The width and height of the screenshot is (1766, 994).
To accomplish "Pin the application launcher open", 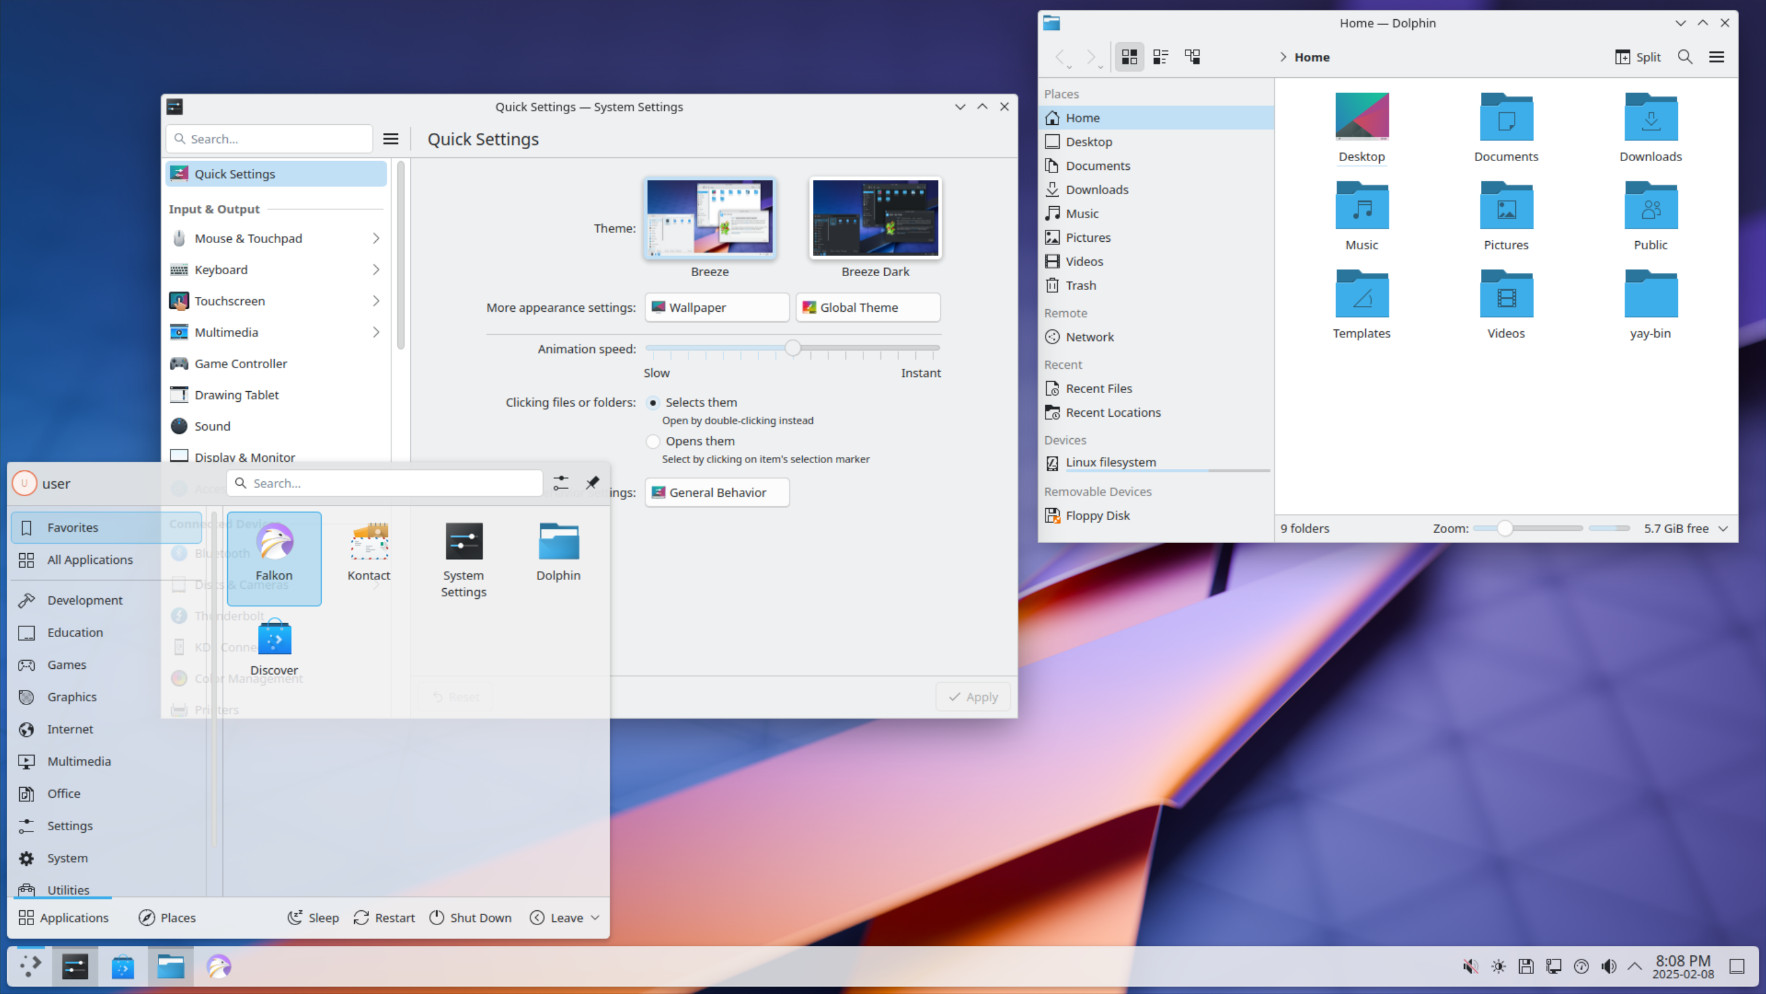I will pos(592,483).
